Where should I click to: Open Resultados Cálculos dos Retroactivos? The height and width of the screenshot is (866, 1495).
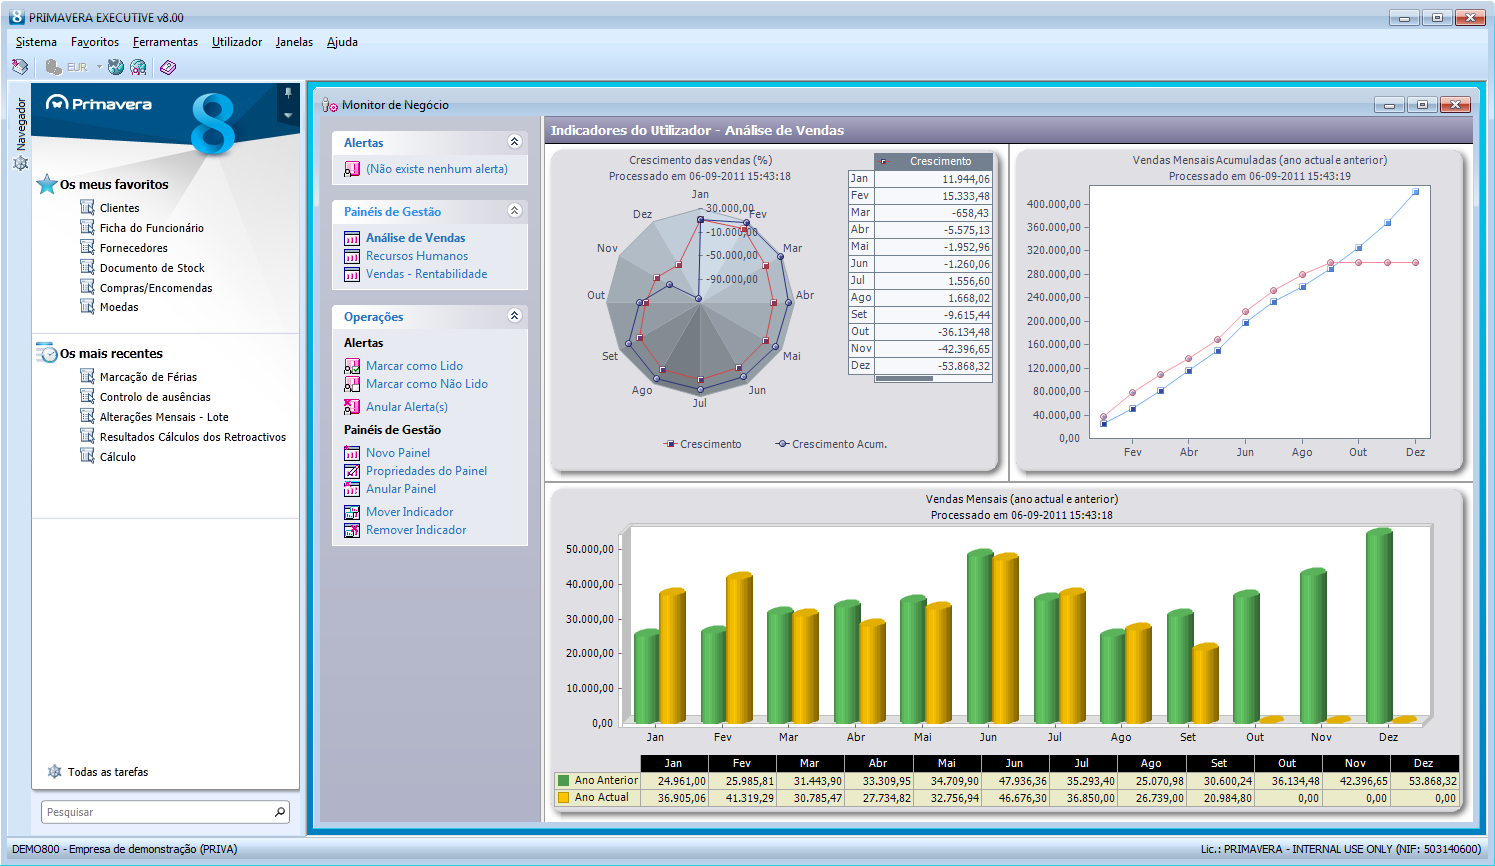(x=192, y=437)
